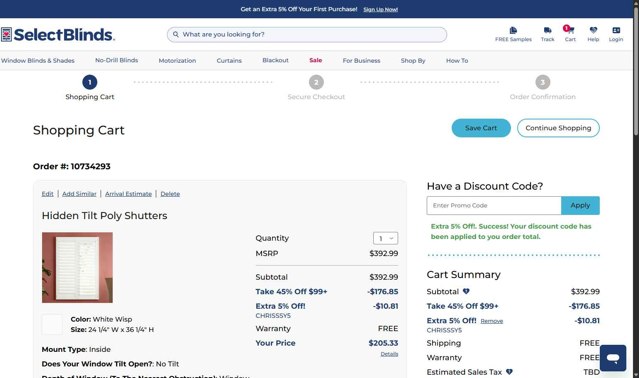Click the discount success message
Image resolution: width=639 pixels, height=378 pixels.
[x=511, y=231]
